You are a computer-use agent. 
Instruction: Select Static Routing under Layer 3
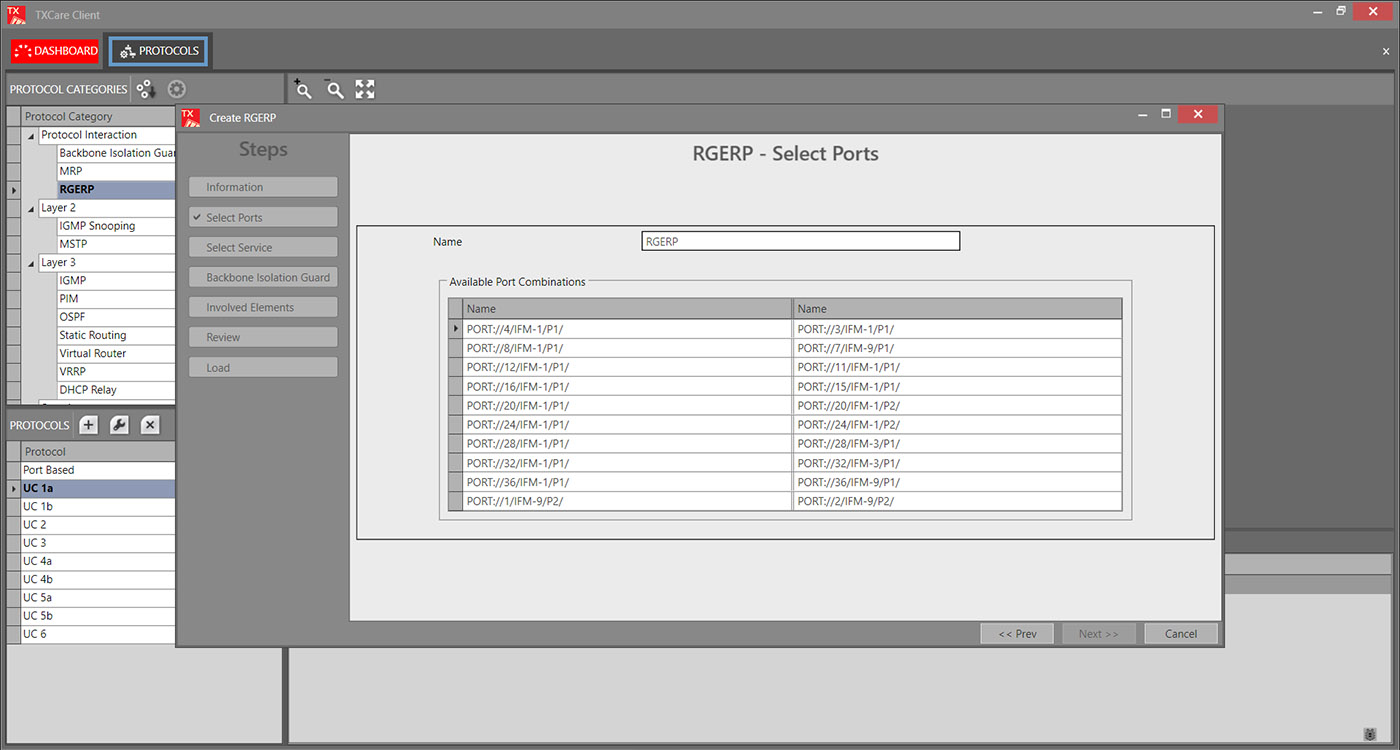point(117,335)
